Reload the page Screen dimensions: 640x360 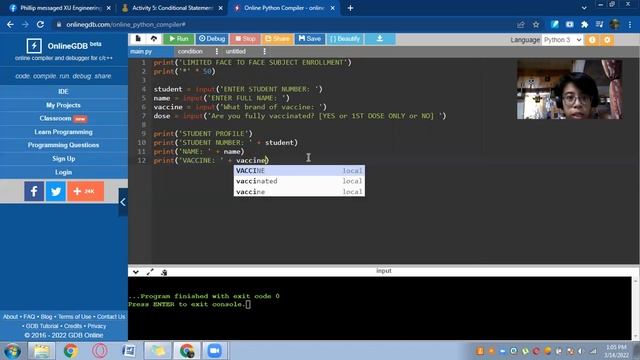click(x=40, y=24)
